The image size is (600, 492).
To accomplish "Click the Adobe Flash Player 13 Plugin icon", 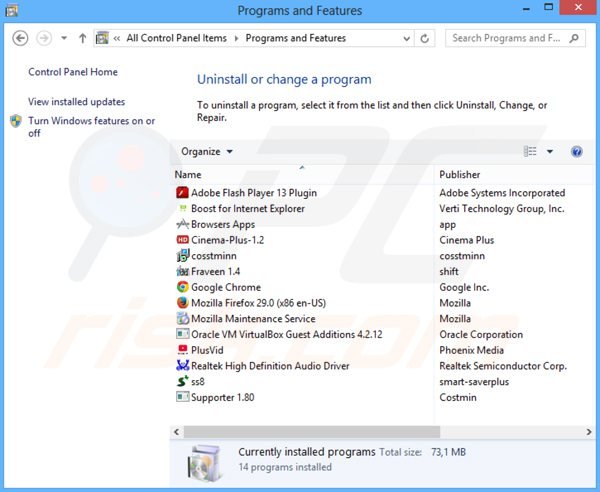I will click(x=183, y=192).
